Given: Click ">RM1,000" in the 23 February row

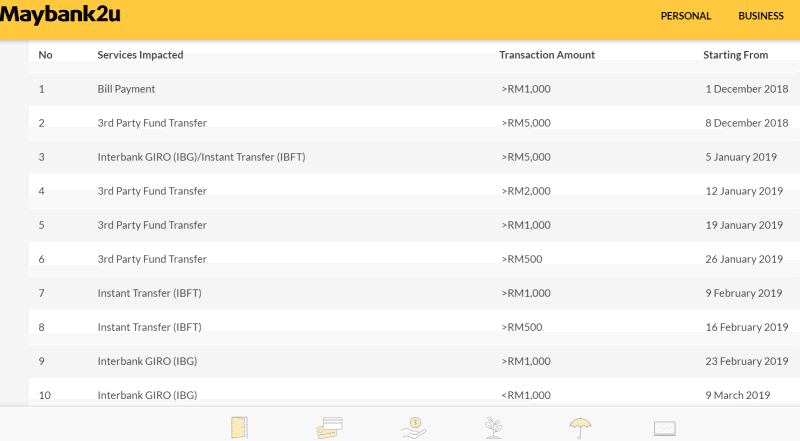Looking at the screenshot, I should [526, 361].
